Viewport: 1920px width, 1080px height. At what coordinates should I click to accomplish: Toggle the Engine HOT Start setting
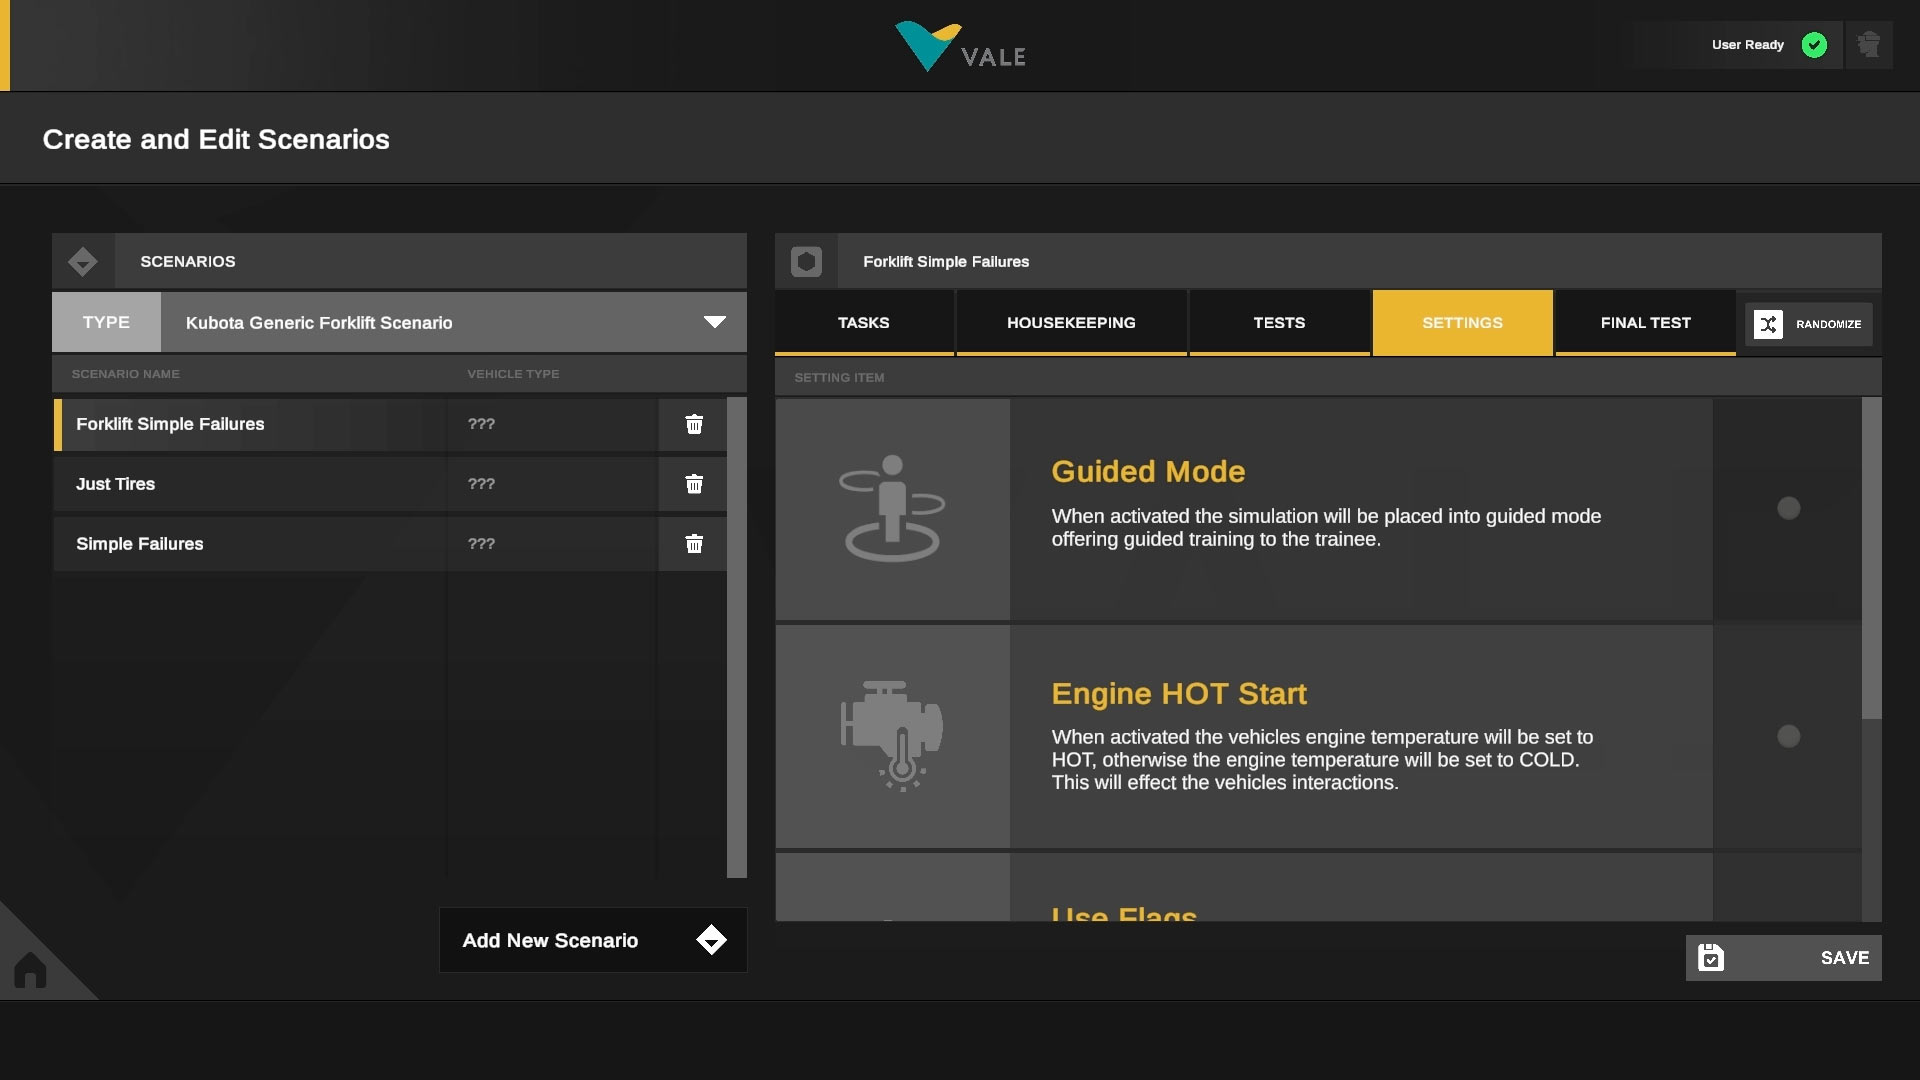point(1788,736)
